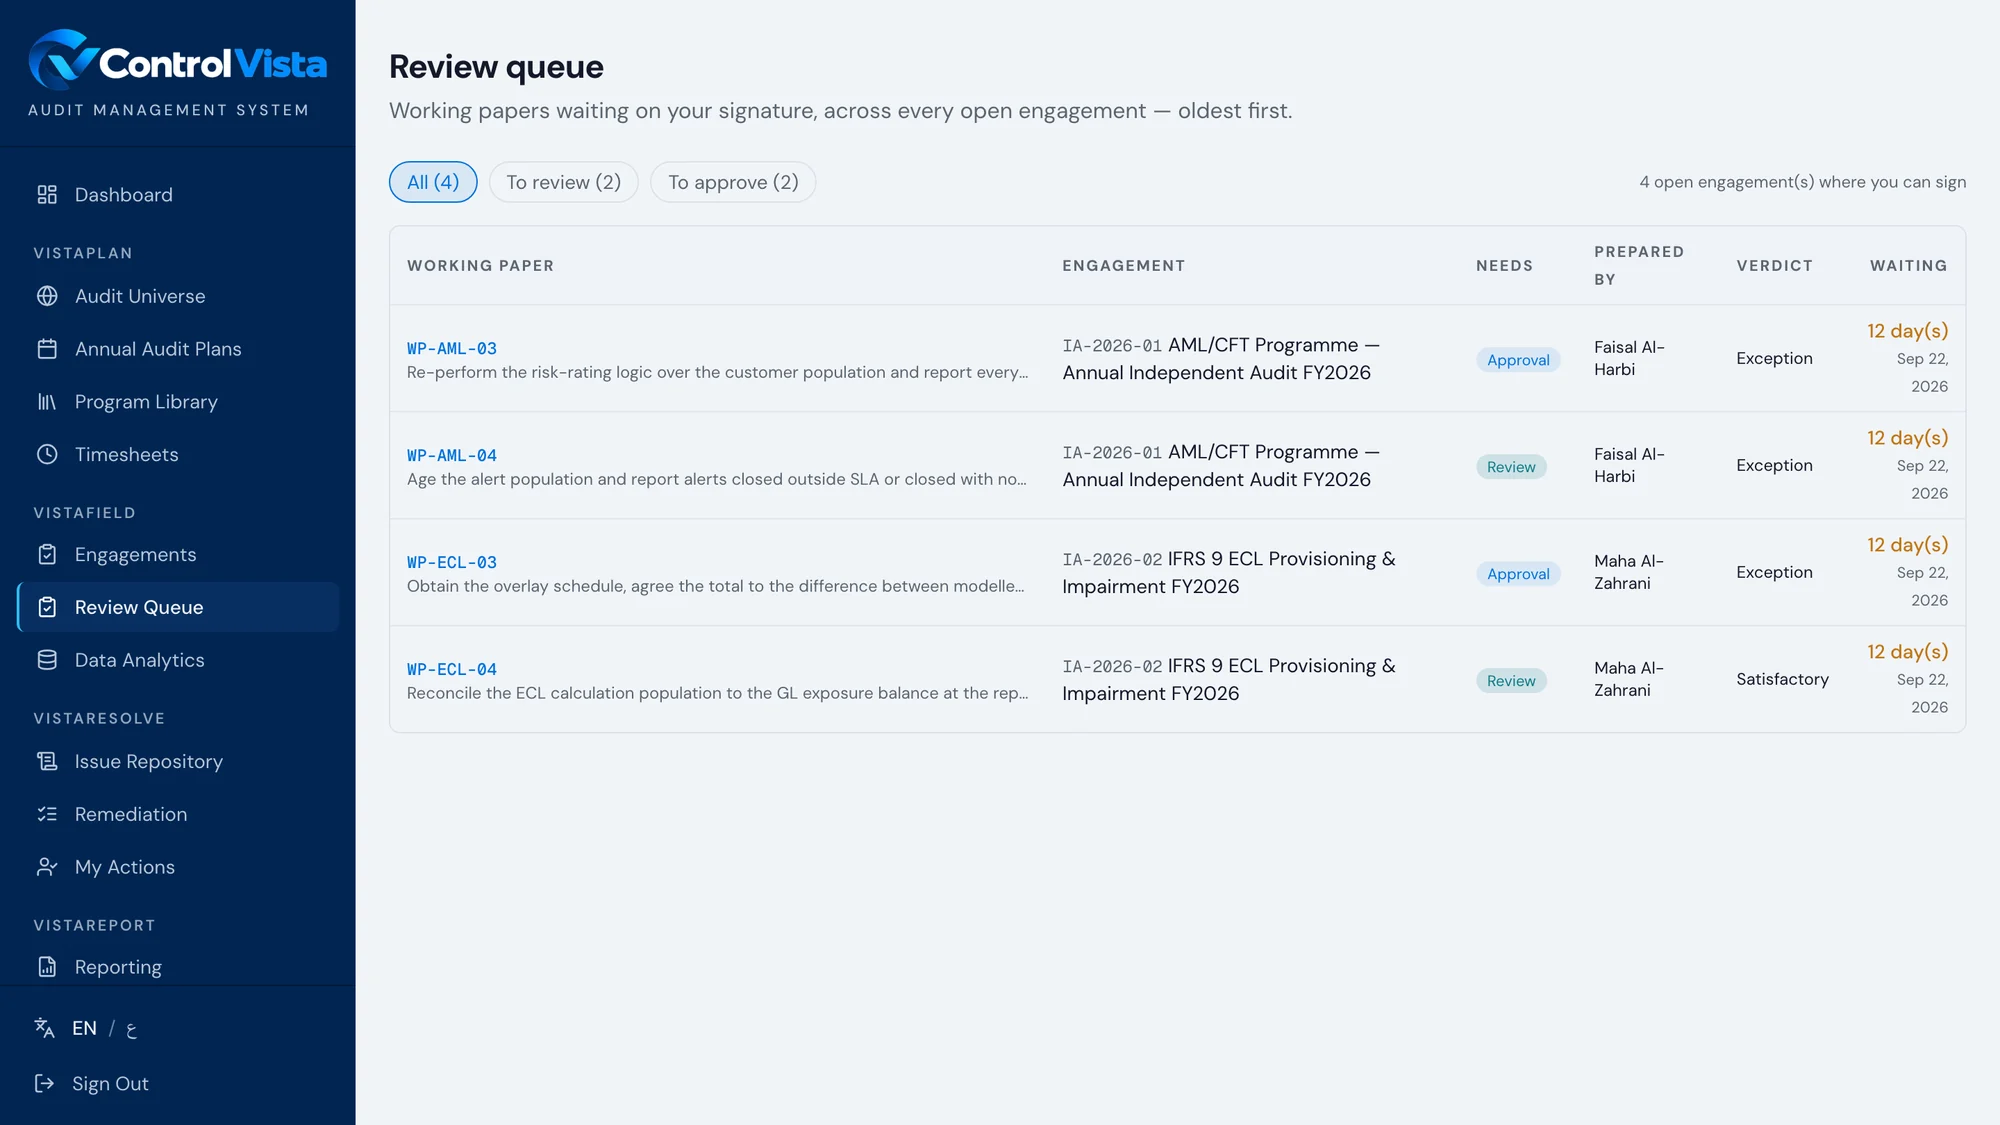Click Approval badge on WP-ECL-03 row

(x=1518, y=574)
